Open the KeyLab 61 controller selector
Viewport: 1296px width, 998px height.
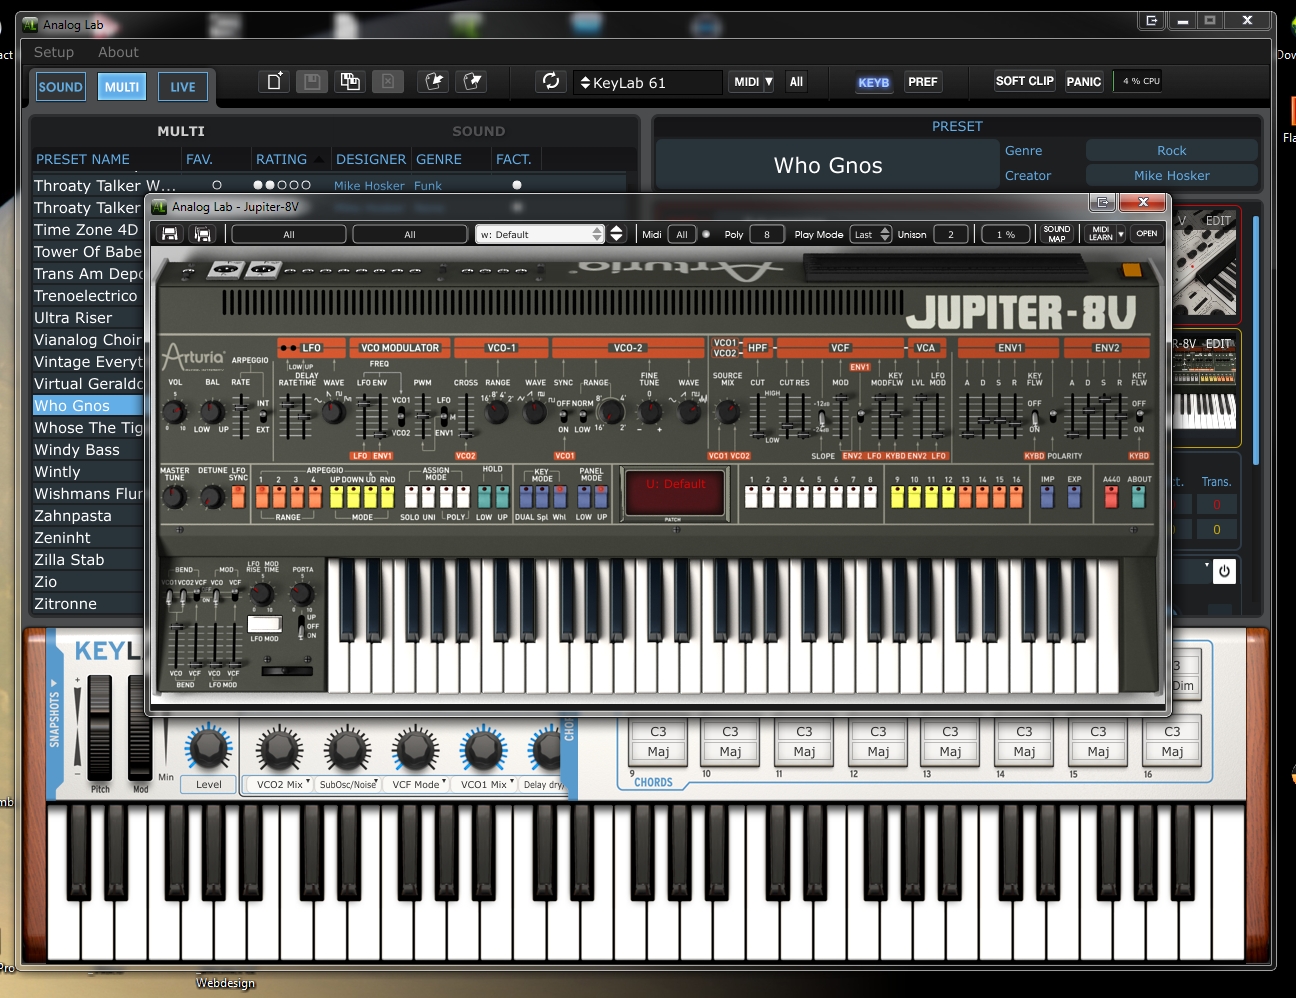pos(648,83)
